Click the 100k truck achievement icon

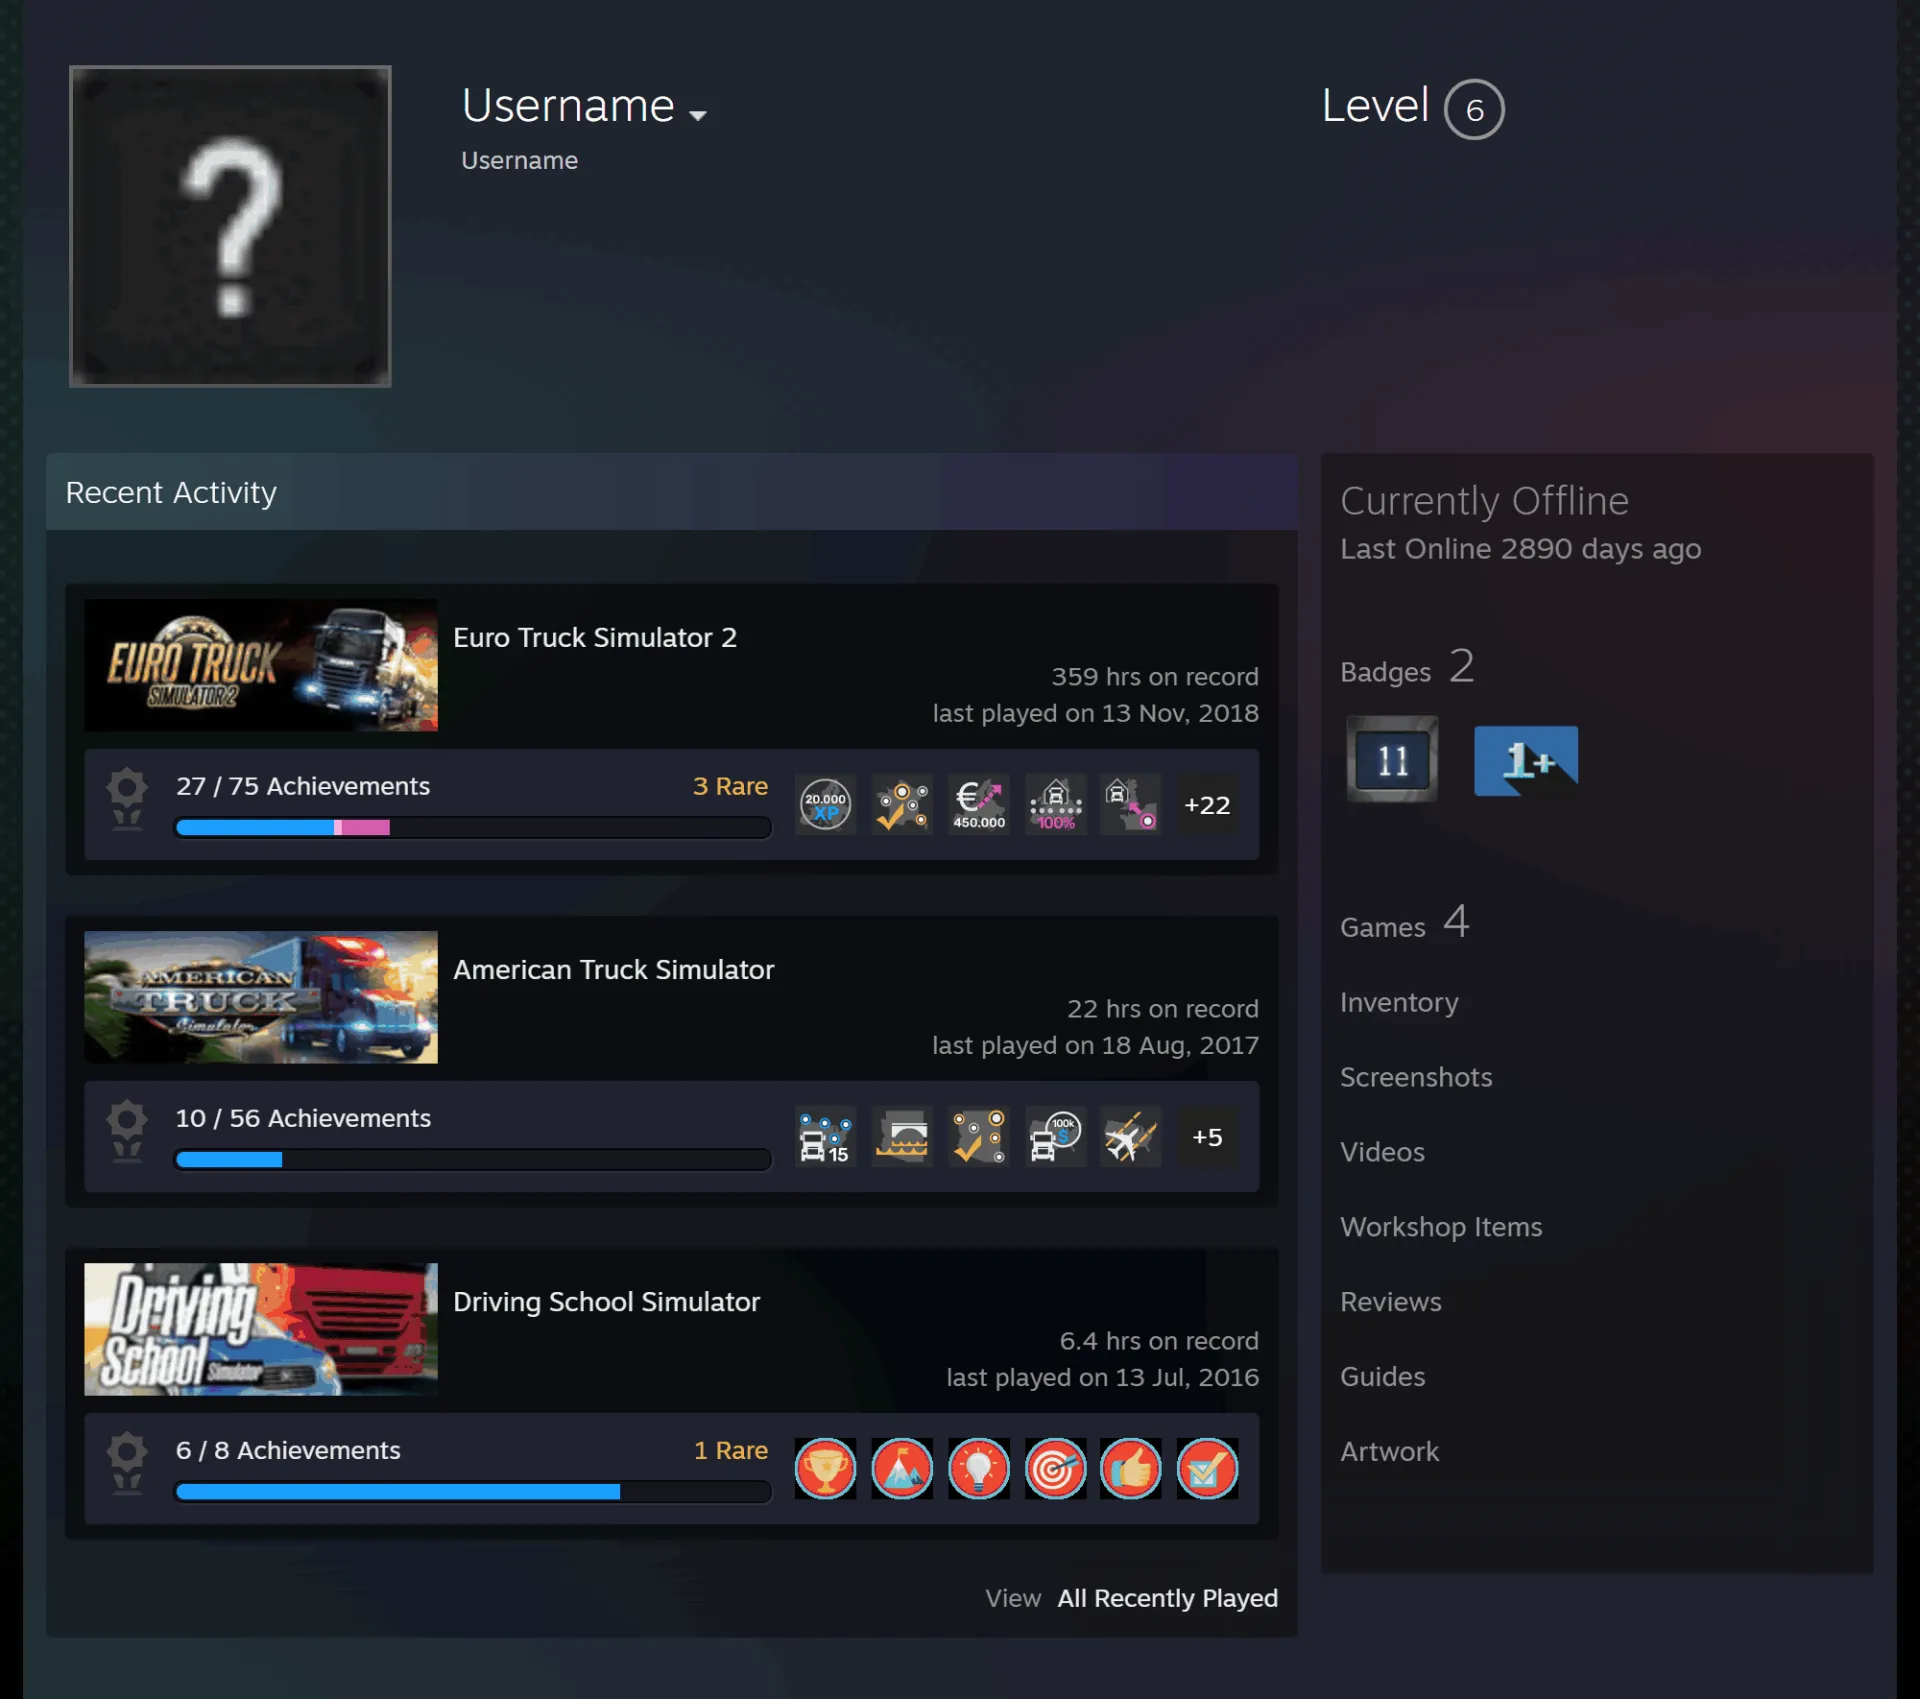coord(1055,1137)
